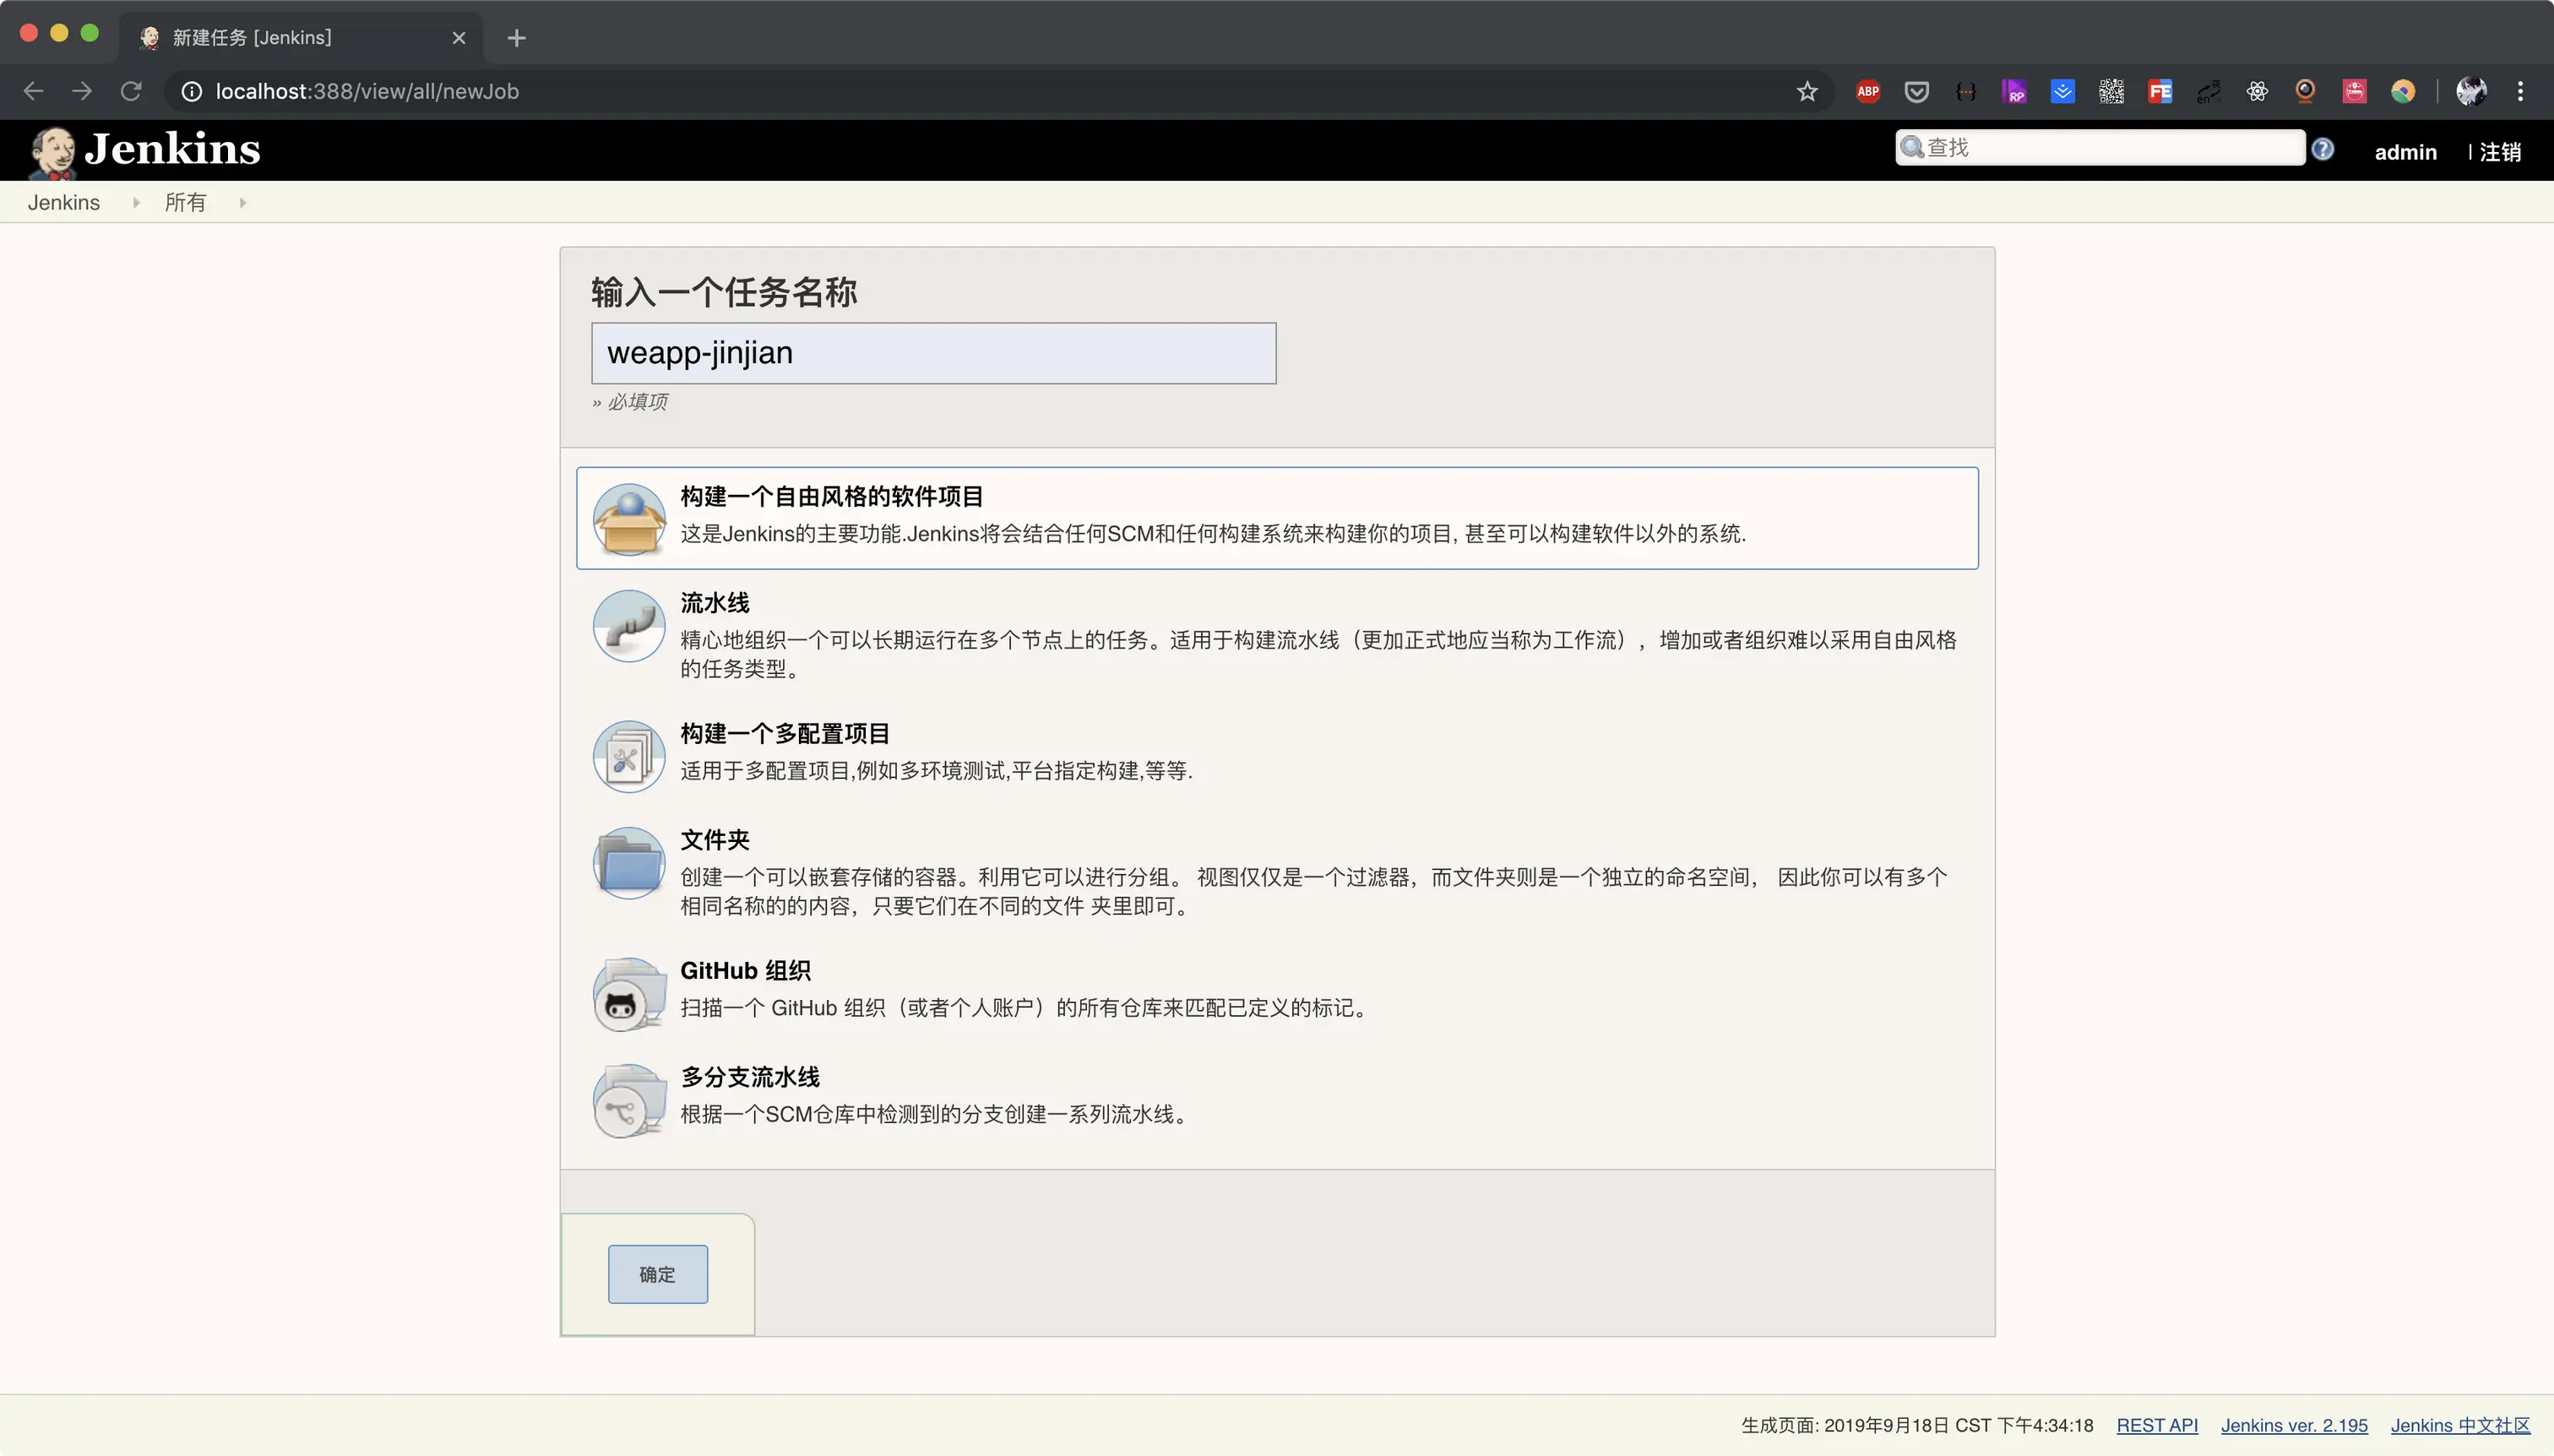
Task: Open the Chrome three-dot menu
Action: pos(2520,92)
